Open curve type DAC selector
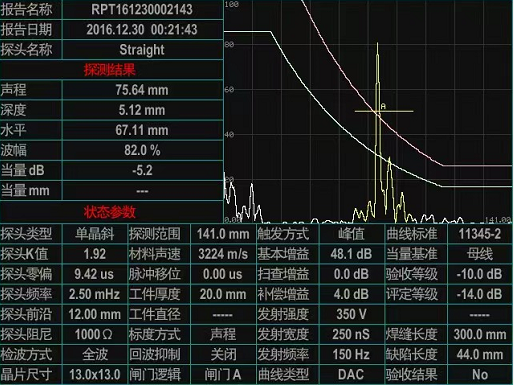The height and width of the screenshot is (385, 514). point(351,375)
